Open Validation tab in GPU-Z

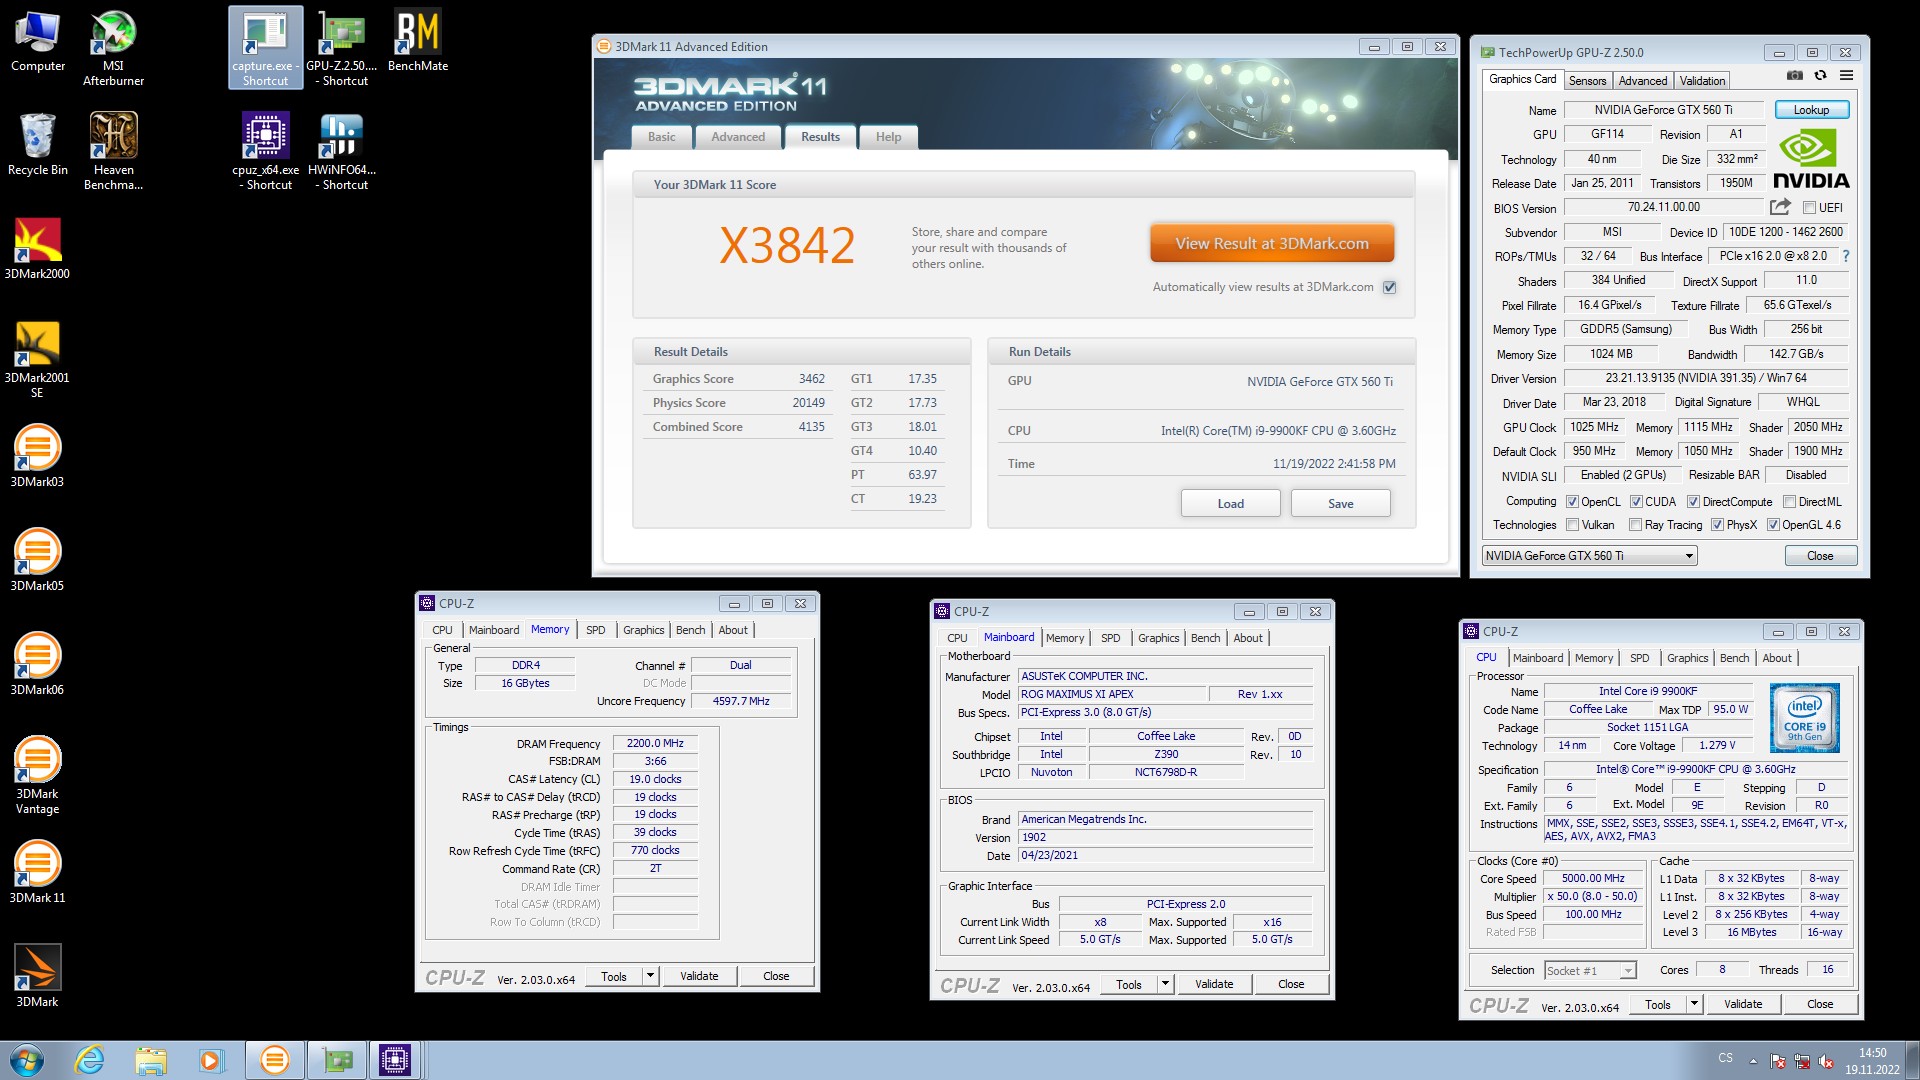[1702, 81]
